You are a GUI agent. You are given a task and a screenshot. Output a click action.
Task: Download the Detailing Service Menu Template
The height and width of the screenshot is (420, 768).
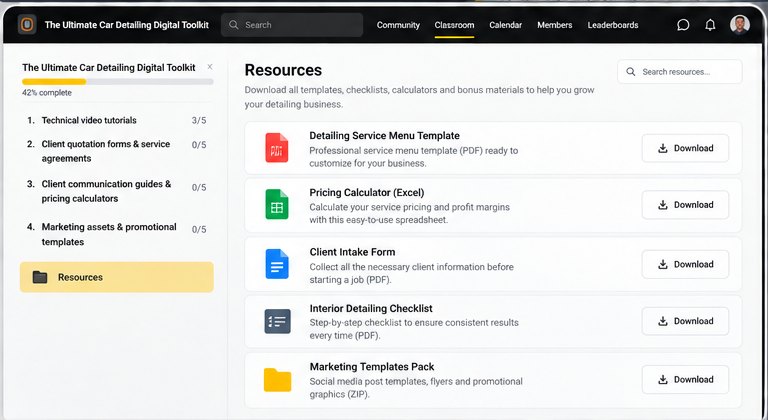[x=685, y=148]
